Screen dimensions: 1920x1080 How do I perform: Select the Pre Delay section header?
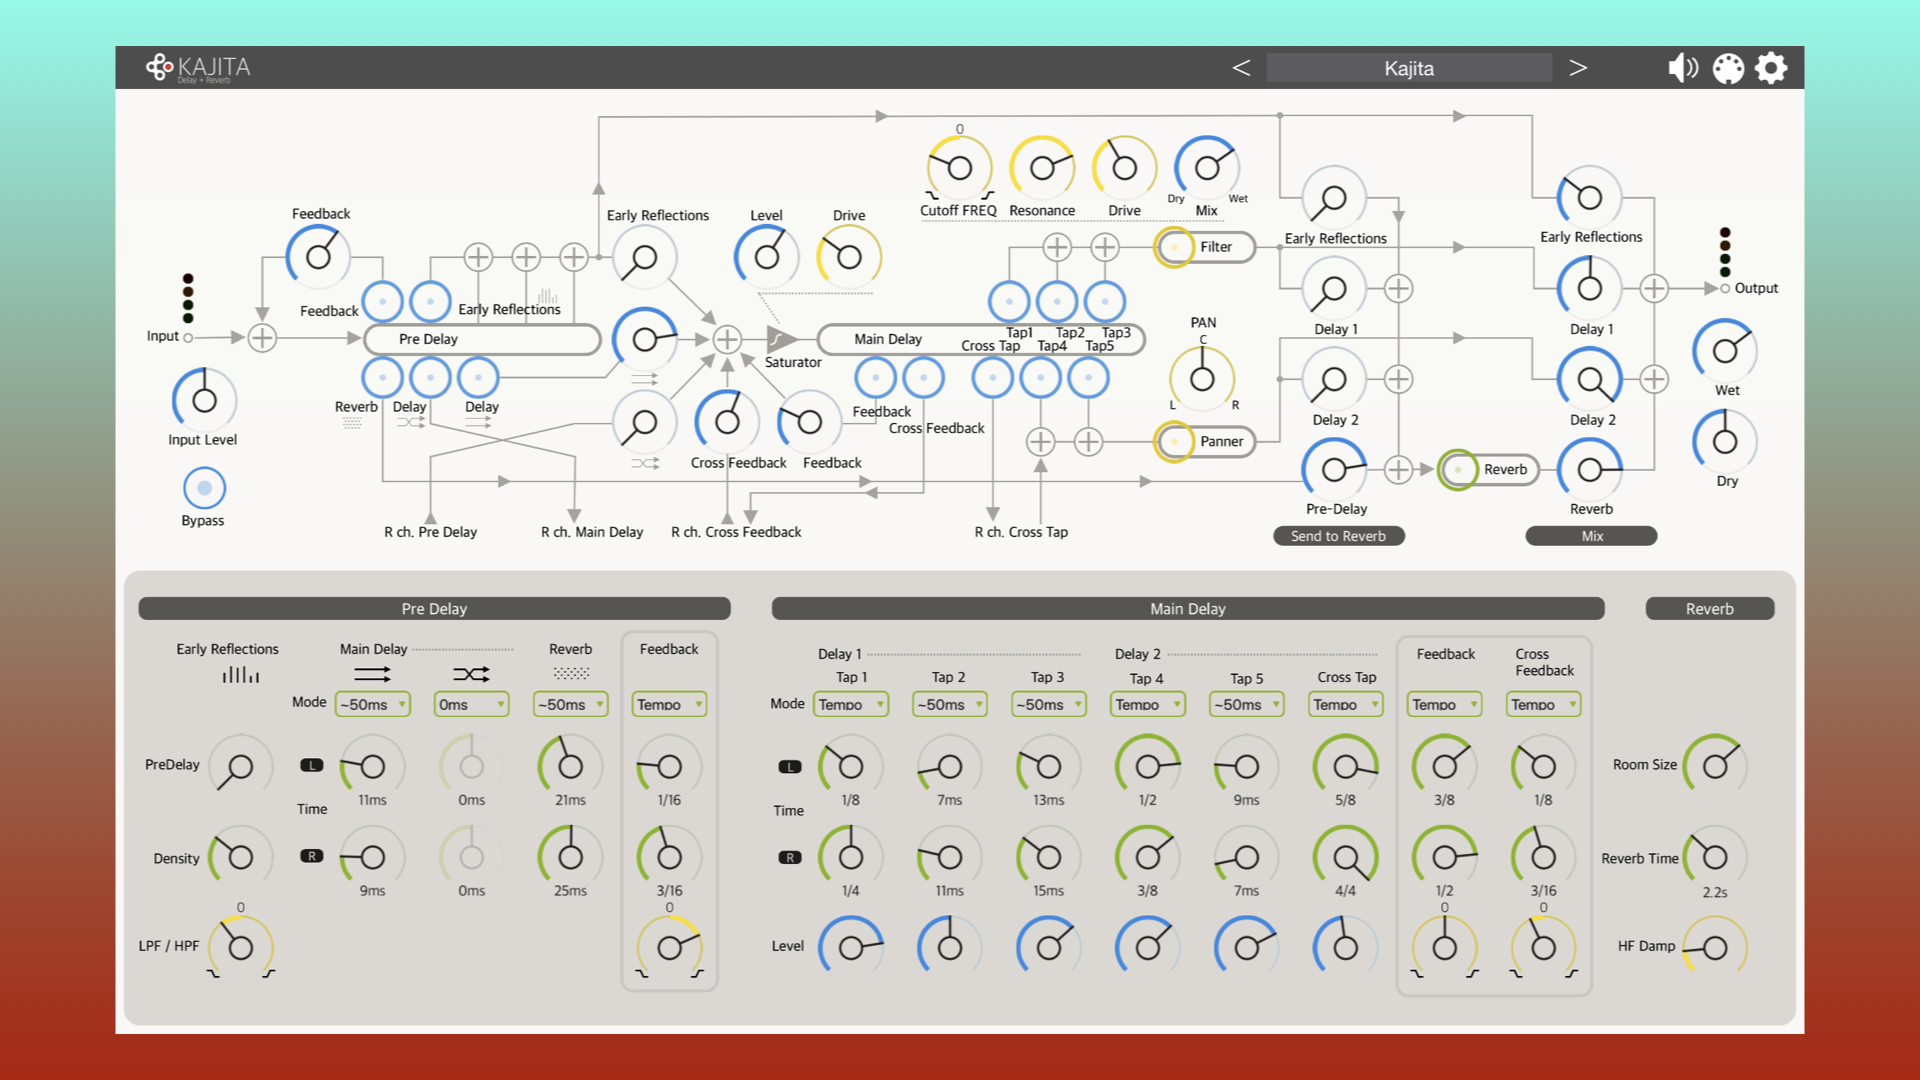pos(434,608)
